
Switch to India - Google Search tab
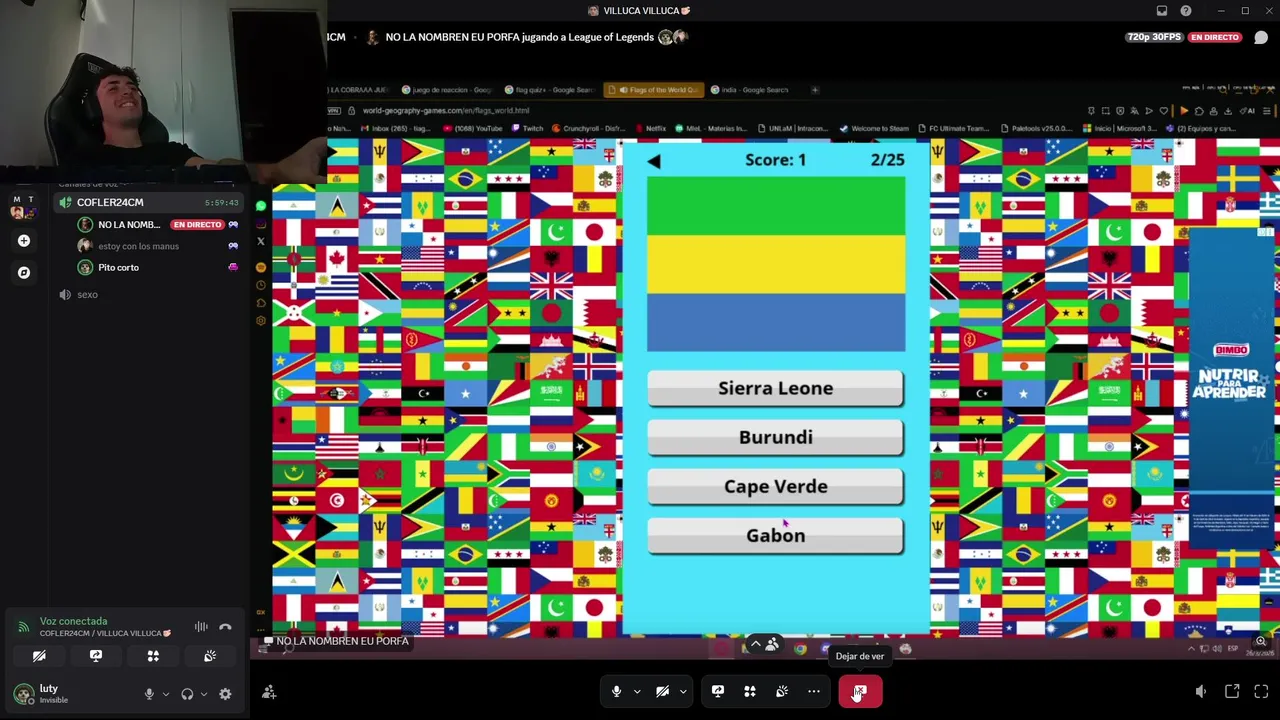pyautogui.click(x=754, y=90)
